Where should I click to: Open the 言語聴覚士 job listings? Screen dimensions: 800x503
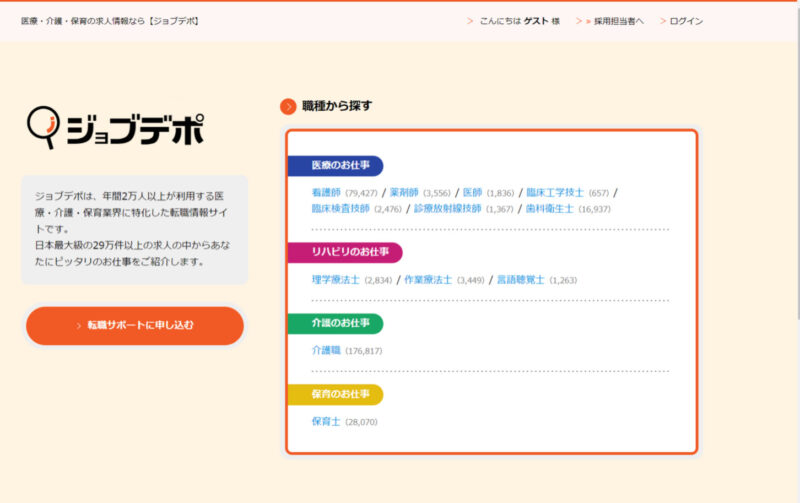pos(520,280)
